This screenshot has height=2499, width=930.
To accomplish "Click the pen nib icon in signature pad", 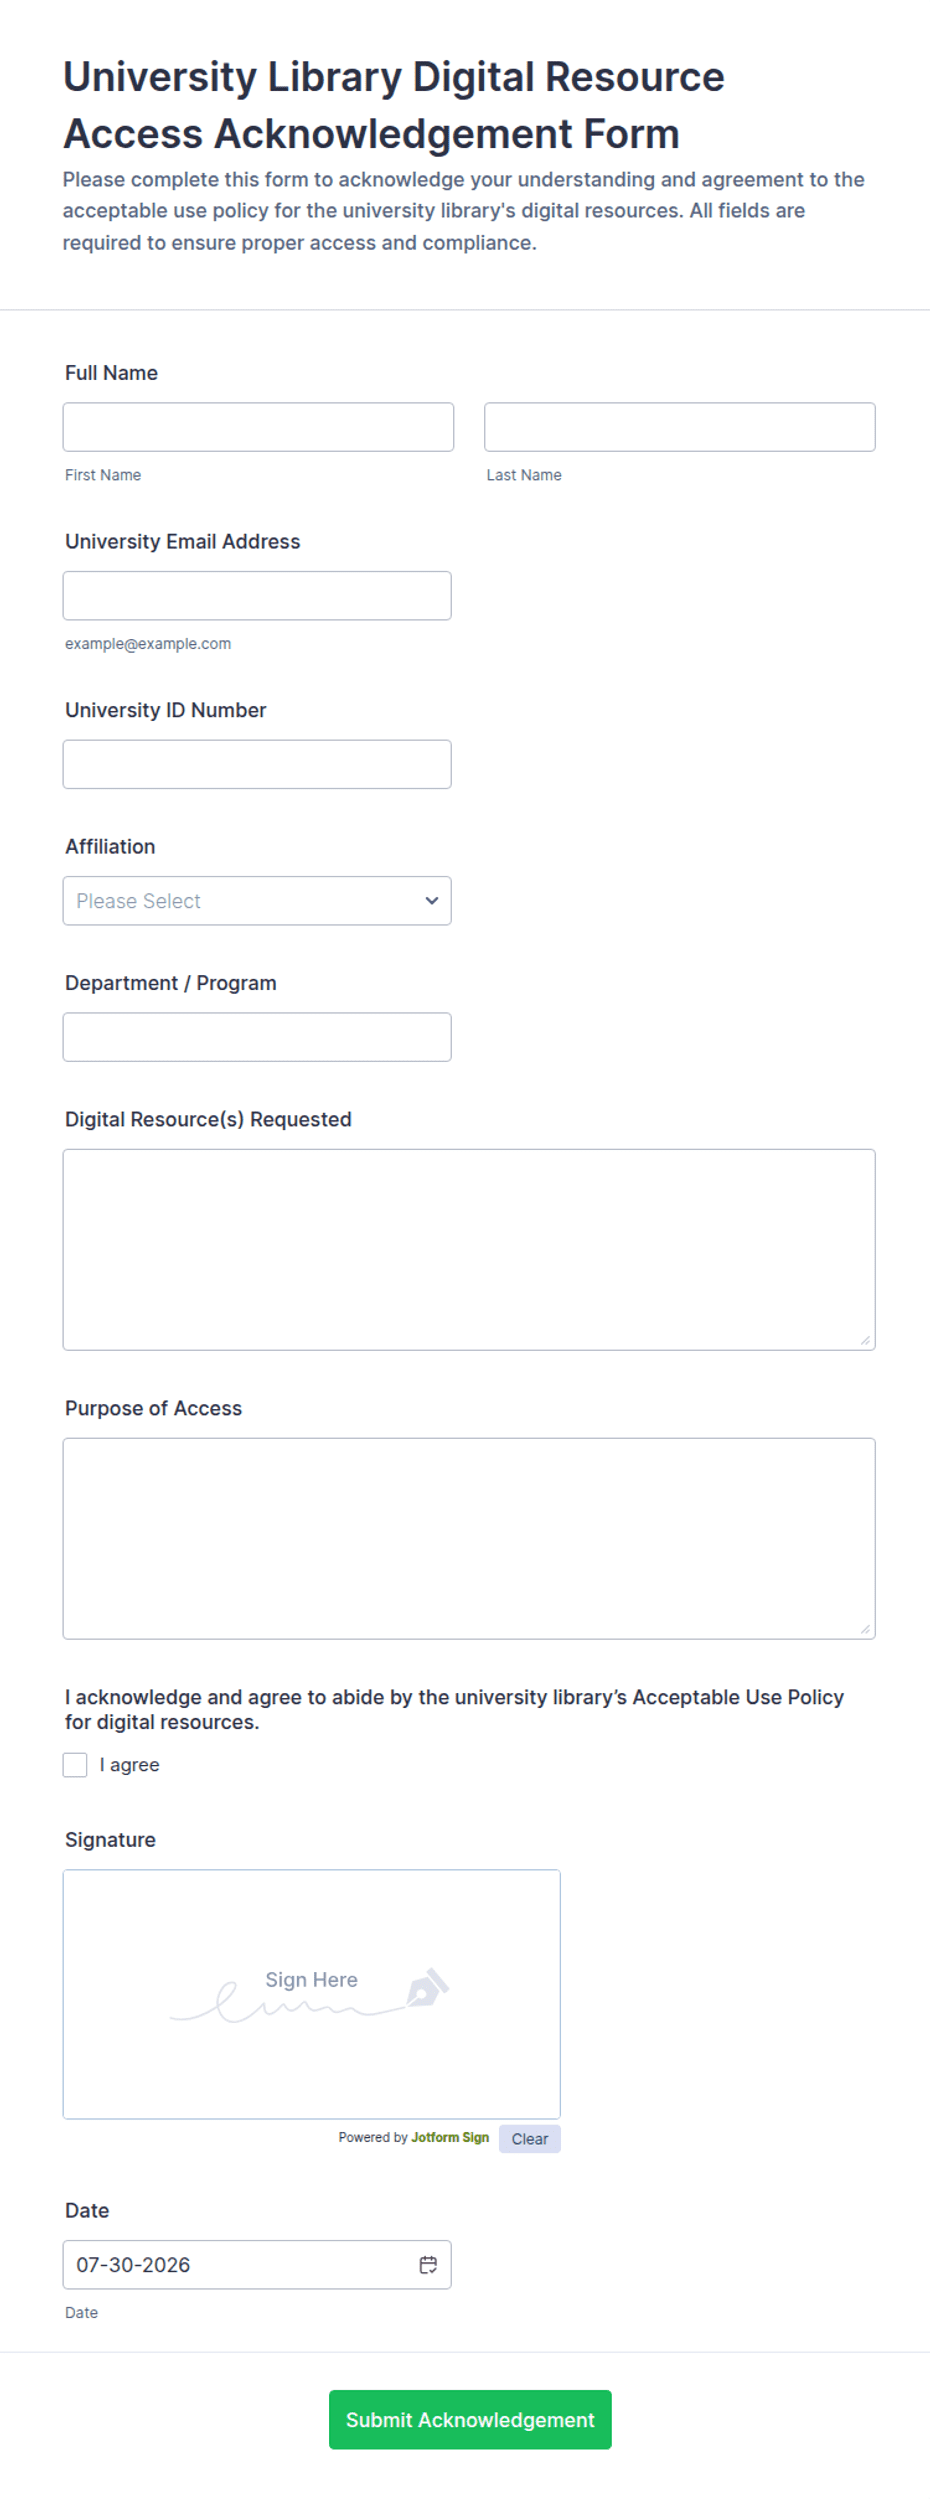I will [x=427, y=1988].
